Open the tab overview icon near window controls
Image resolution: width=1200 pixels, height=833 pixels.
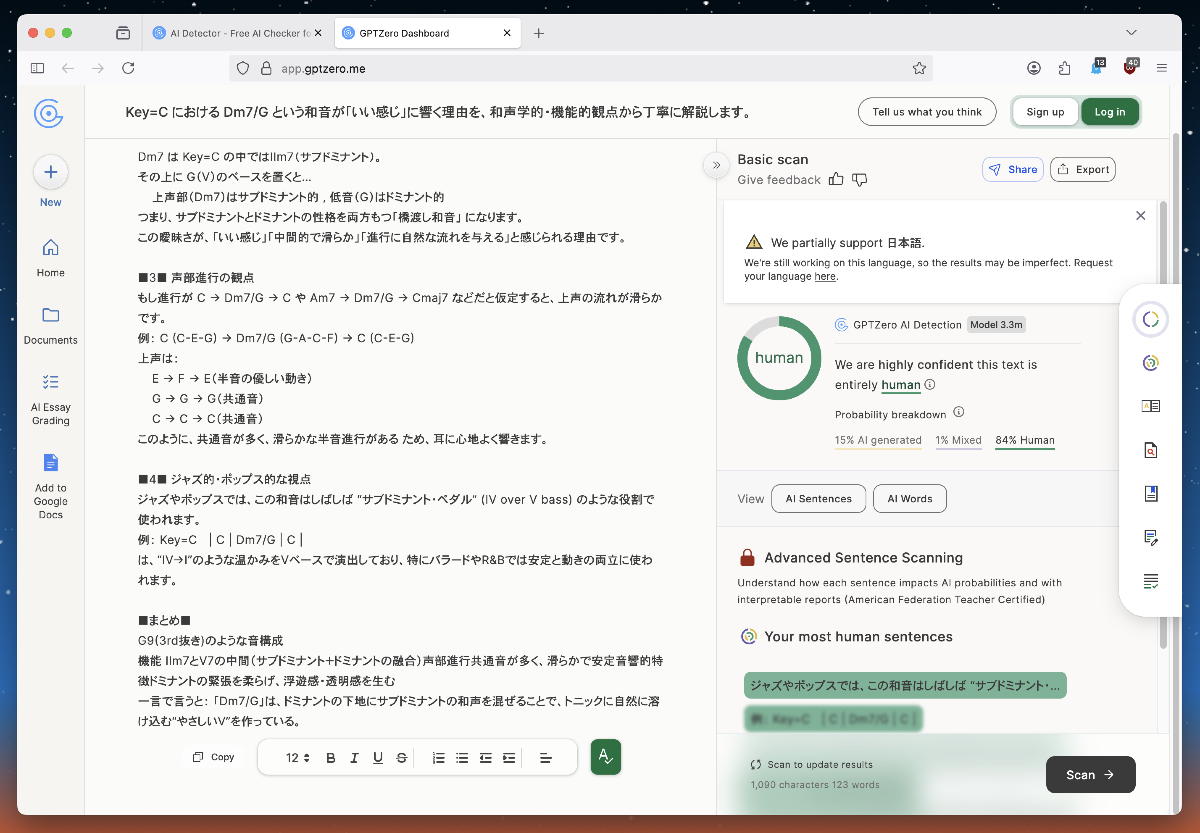[x=123, y=33]
